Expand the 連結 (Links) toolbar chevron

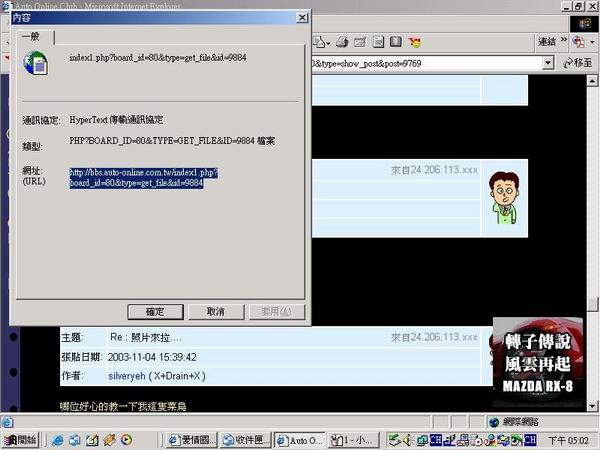561,42
